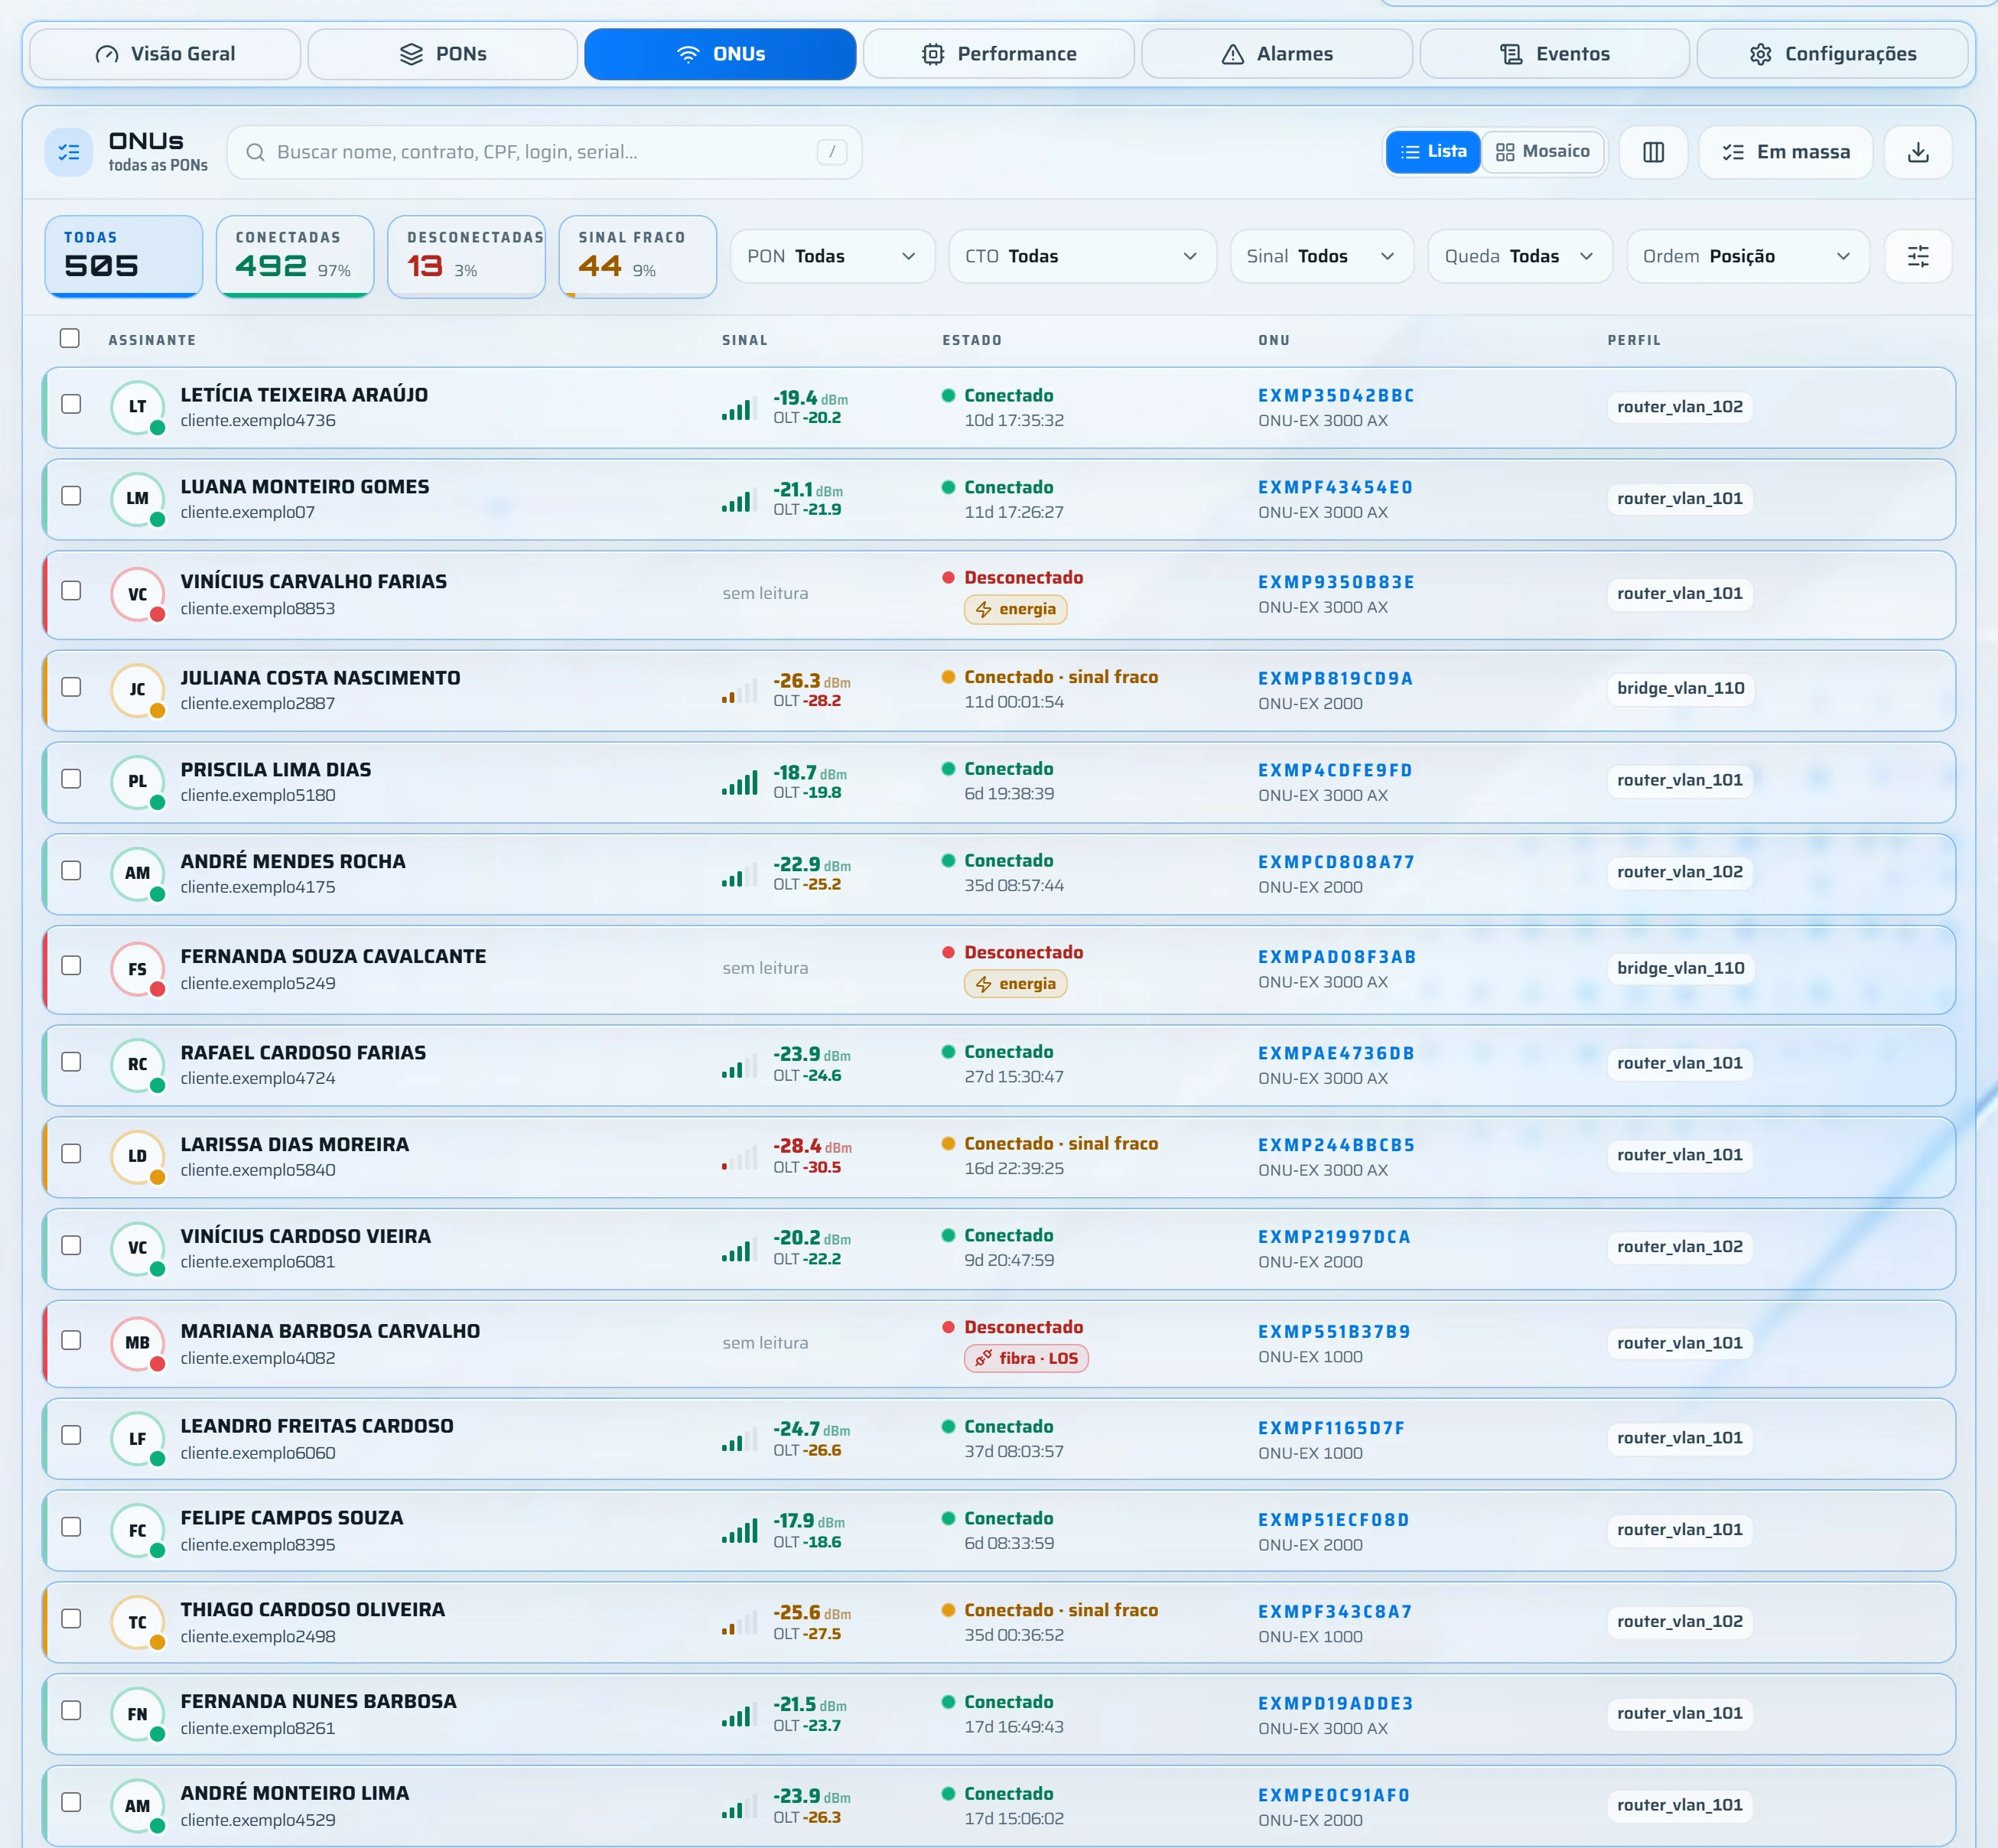Click MB avatar of Mariana Barbosa Carvalho
The image size is (1998, 1848).
point(138,1344)
